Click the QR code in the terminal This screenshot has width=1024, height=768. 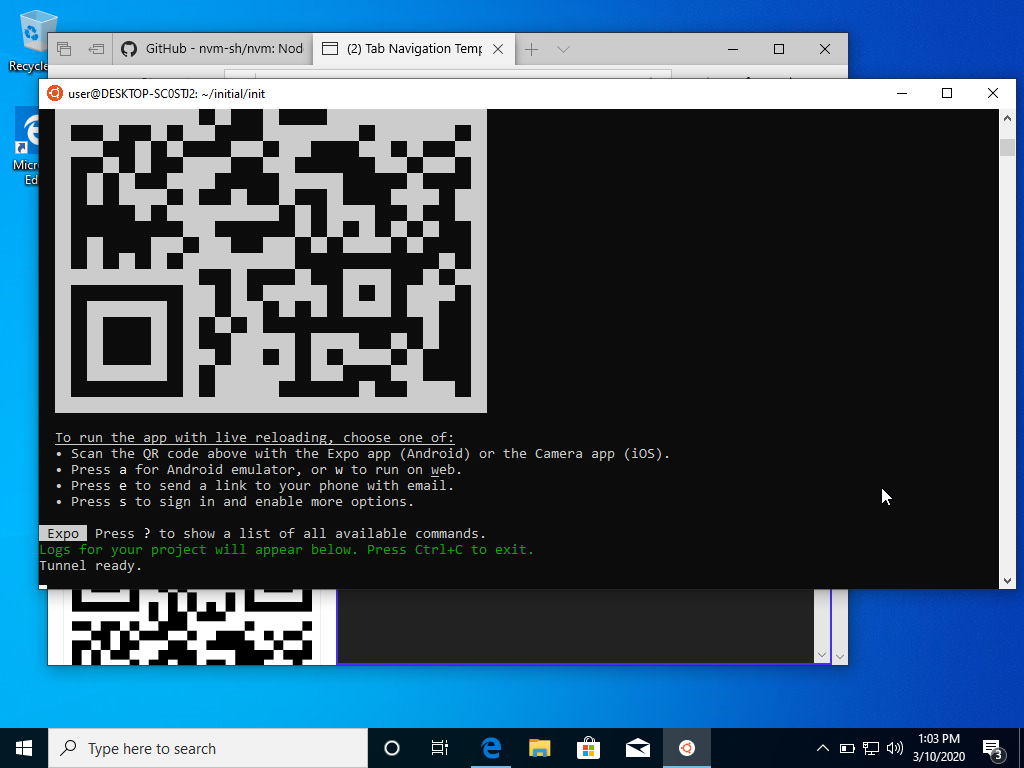[x=271, y=261]
